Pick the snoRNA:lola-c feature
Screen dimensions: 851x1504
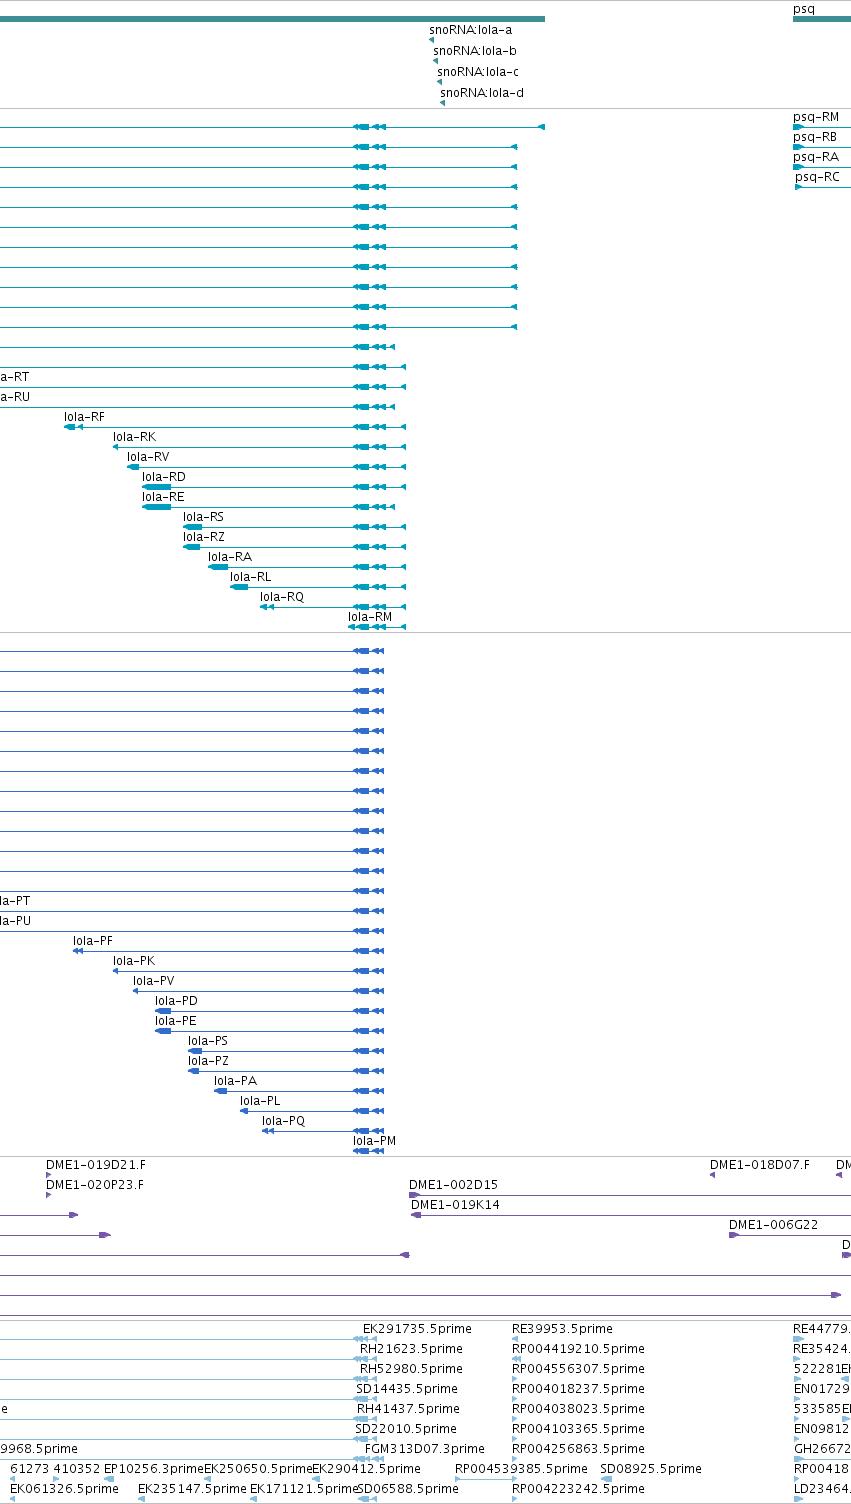tap(478, 72)
